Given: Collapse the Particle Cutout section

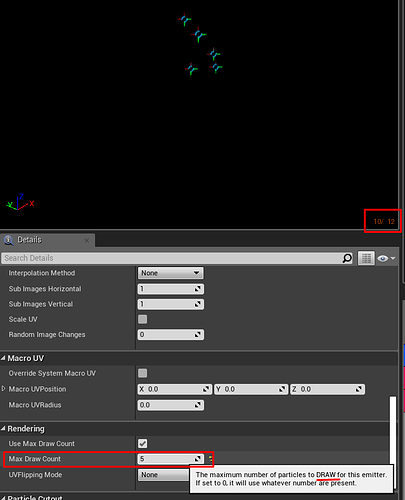Looking at the screenshot, I should (3, 498).
